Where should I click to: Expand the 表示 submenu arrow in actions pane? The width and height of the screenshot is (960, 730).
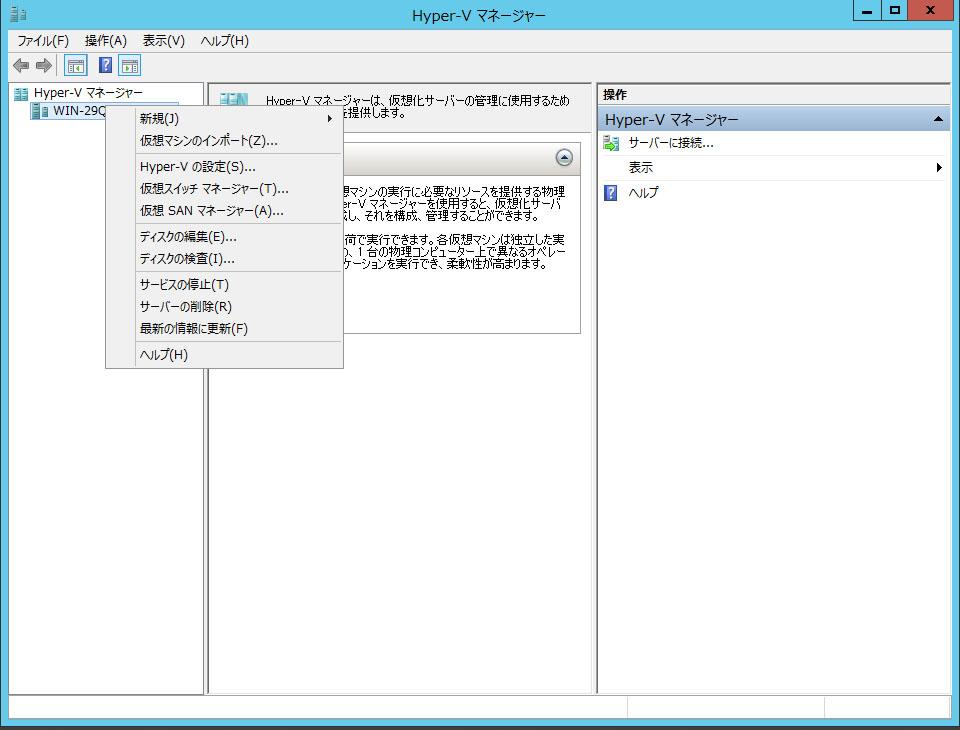point(939,168)
